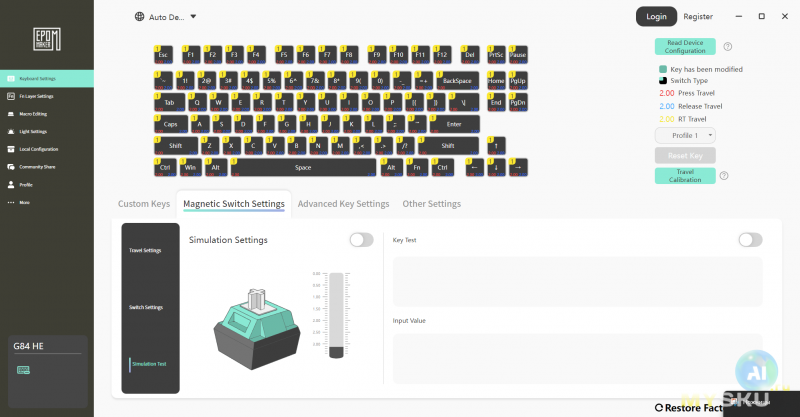This screenshot has width=800, height=417.
Task: Open the floating AI assistant bubble
Action: (756, 372)
